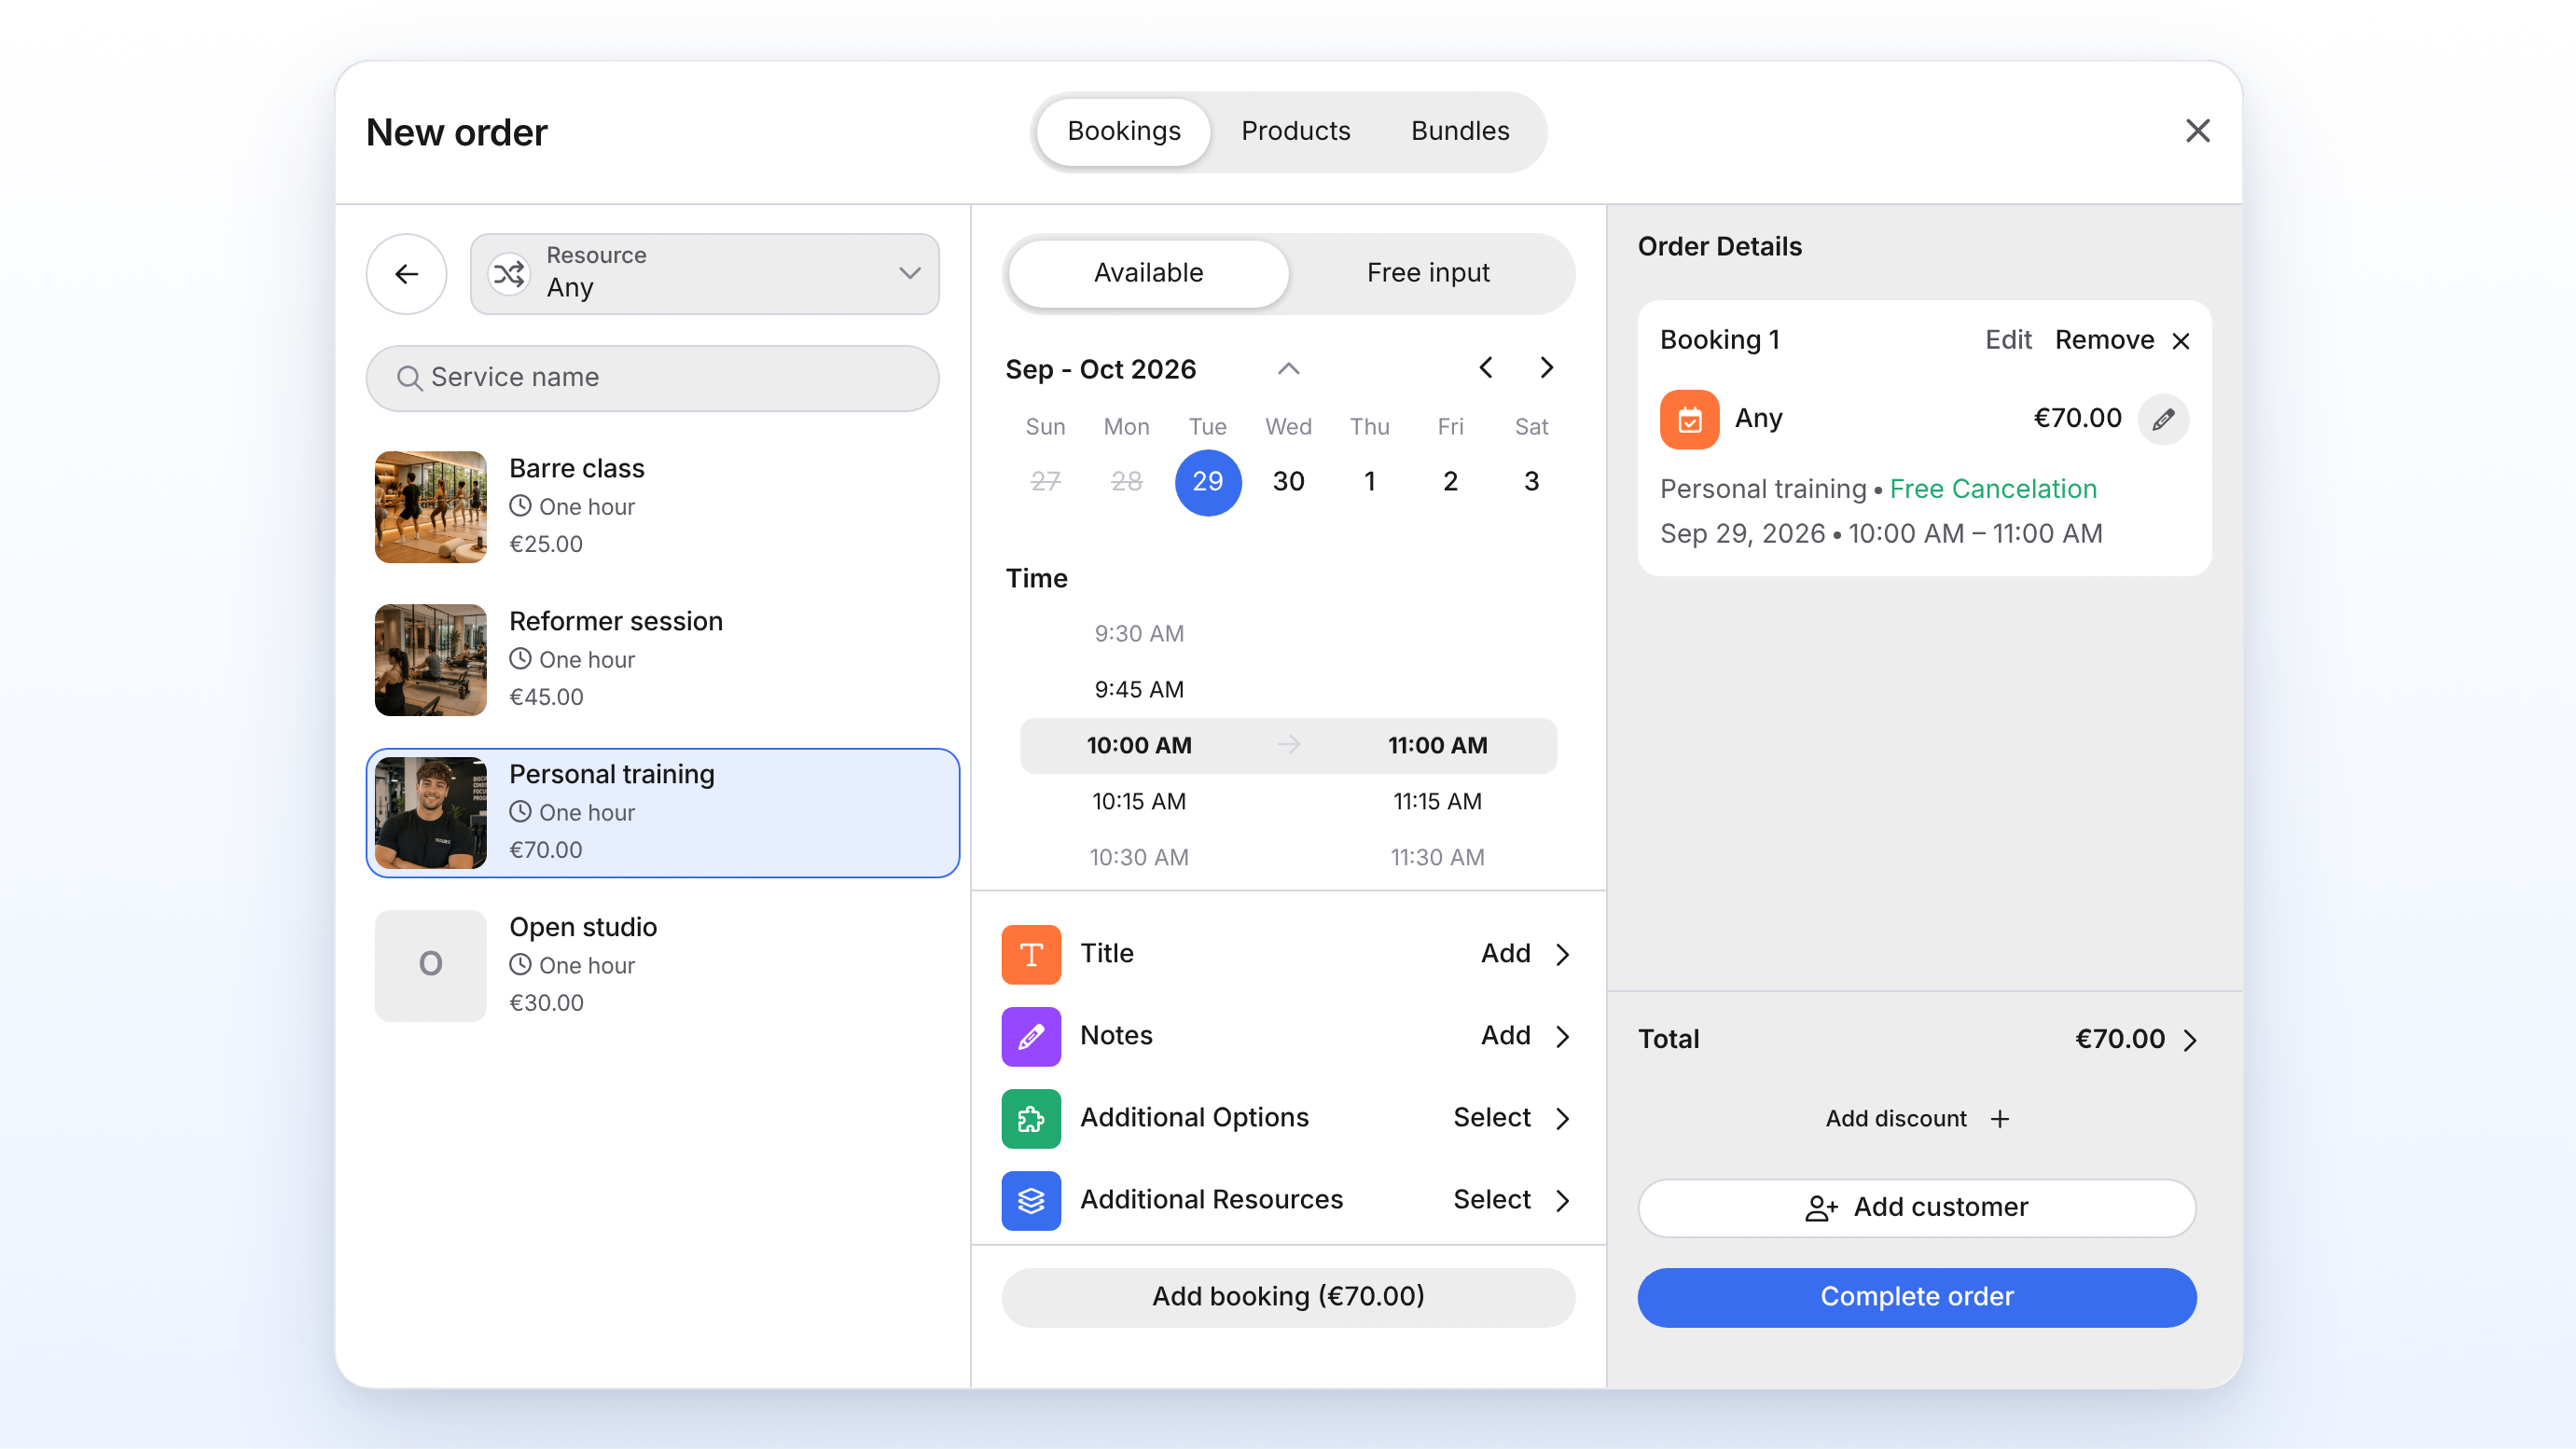The width and height of the screenshot is (2576, 1449).
Task: Open Additional Resources Select chevron
Action: point(1562,1200)
